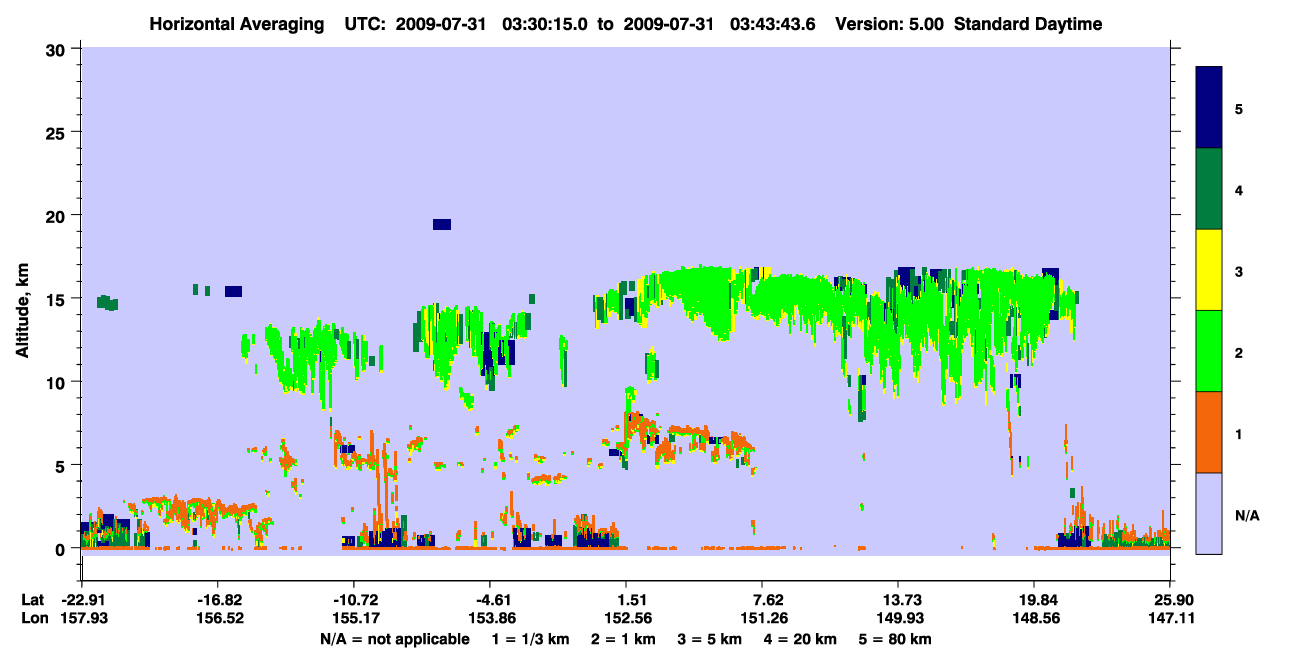Click longitude value 149.93

pyautogui.click(x=898, y=618)
